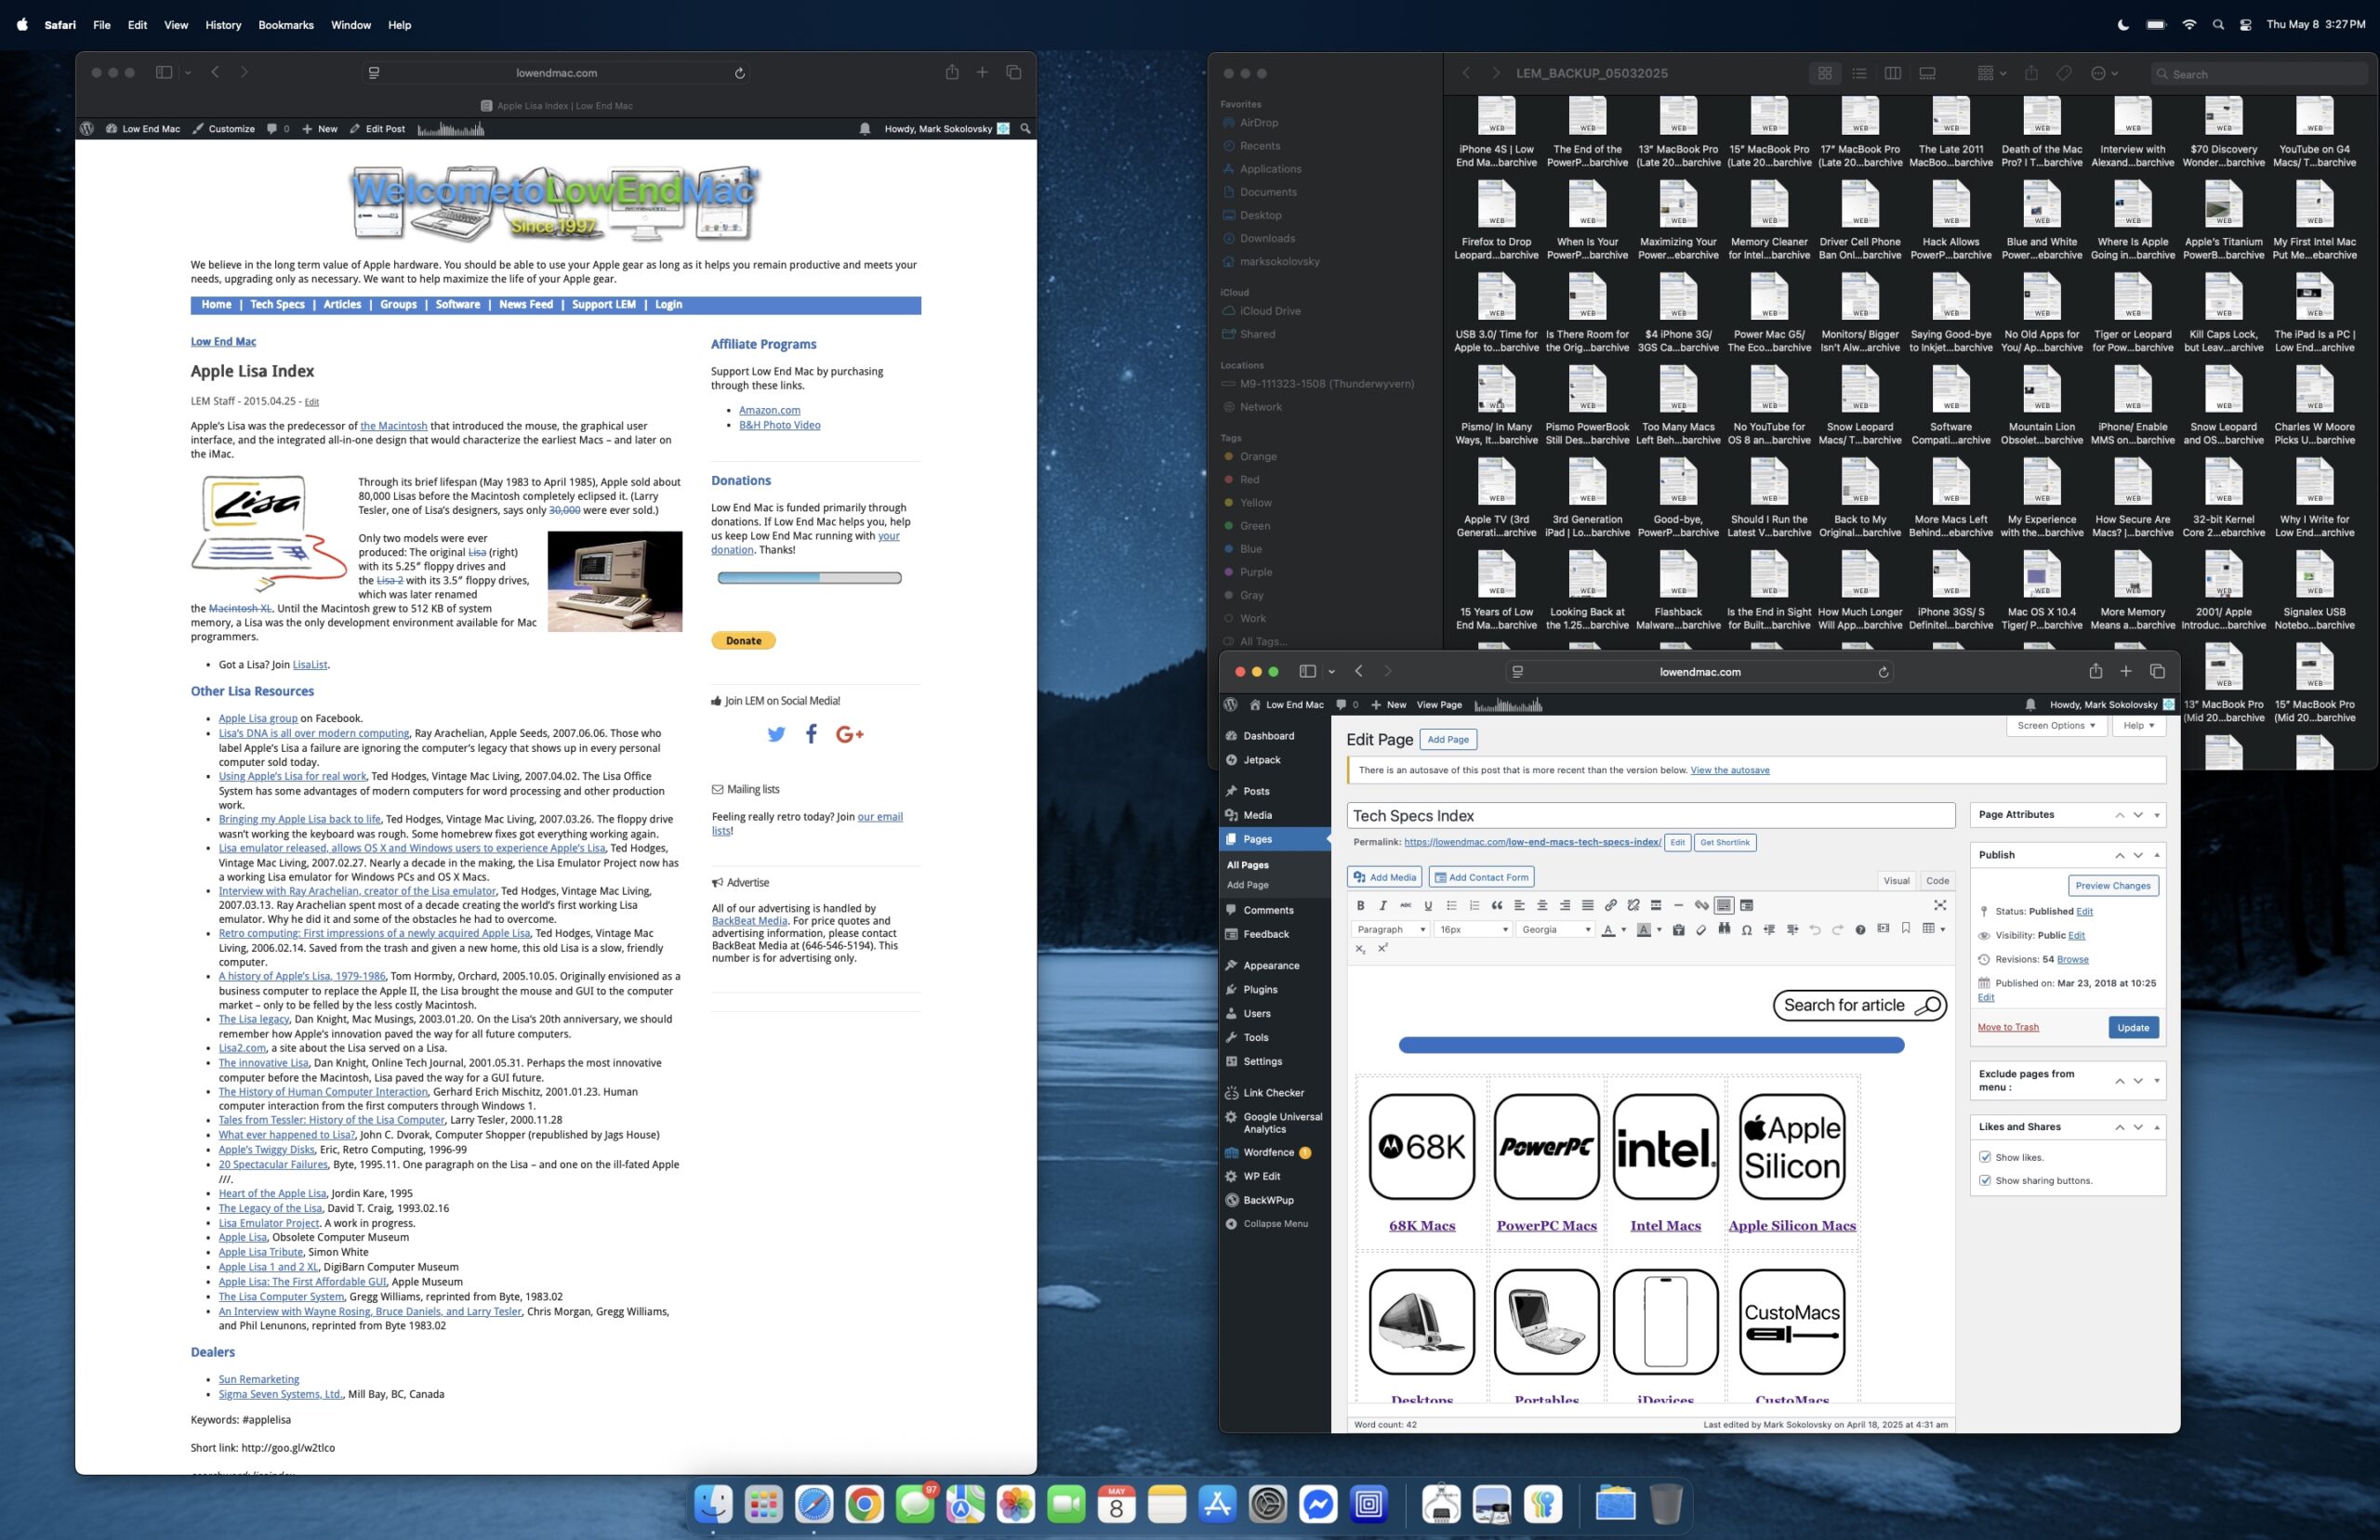Click the Finder share icon in toolbar
2380x1540 pixels.
pyautogui.click(x=2031, y=73)
